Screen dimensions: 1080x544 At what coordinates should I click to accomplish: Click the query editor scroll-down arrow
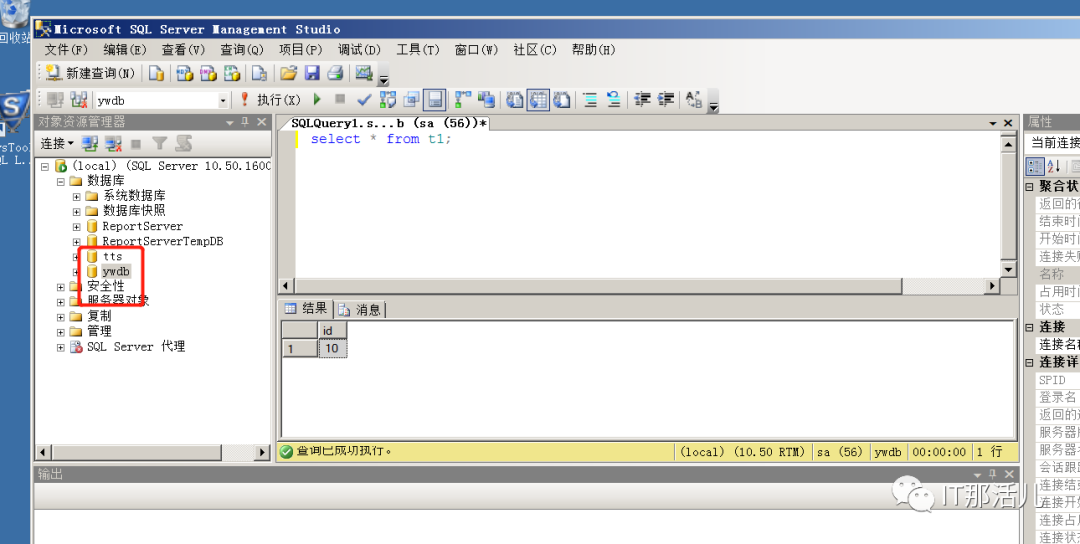click(x=1008, y=269)
